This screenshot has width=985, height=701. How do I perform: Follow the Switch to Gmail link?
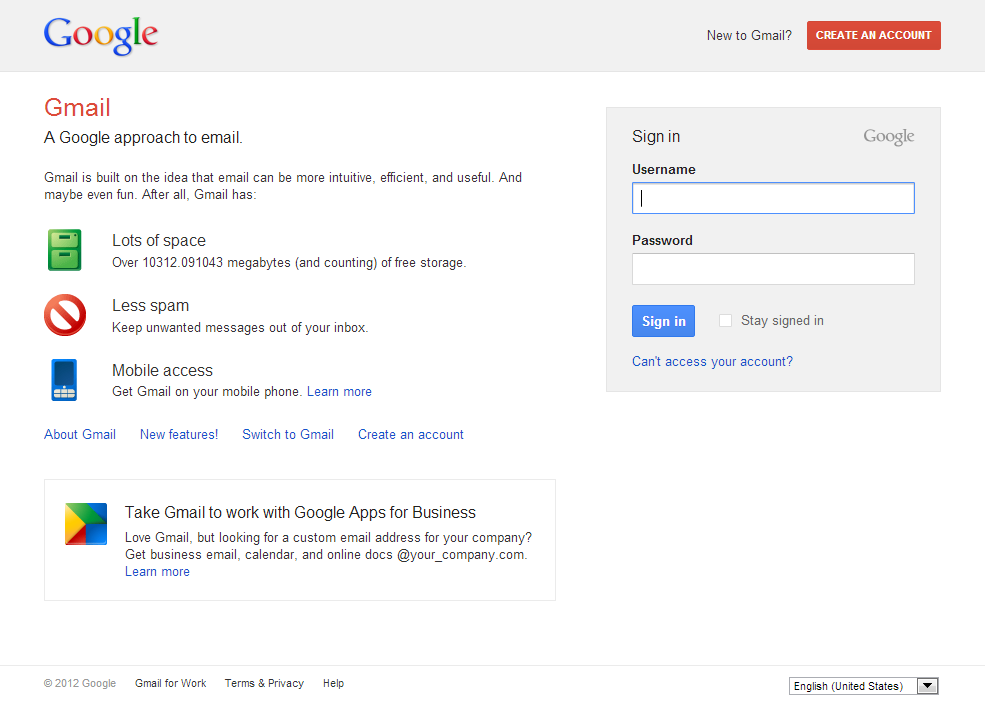pyautogui.click(x=288, y=435)
